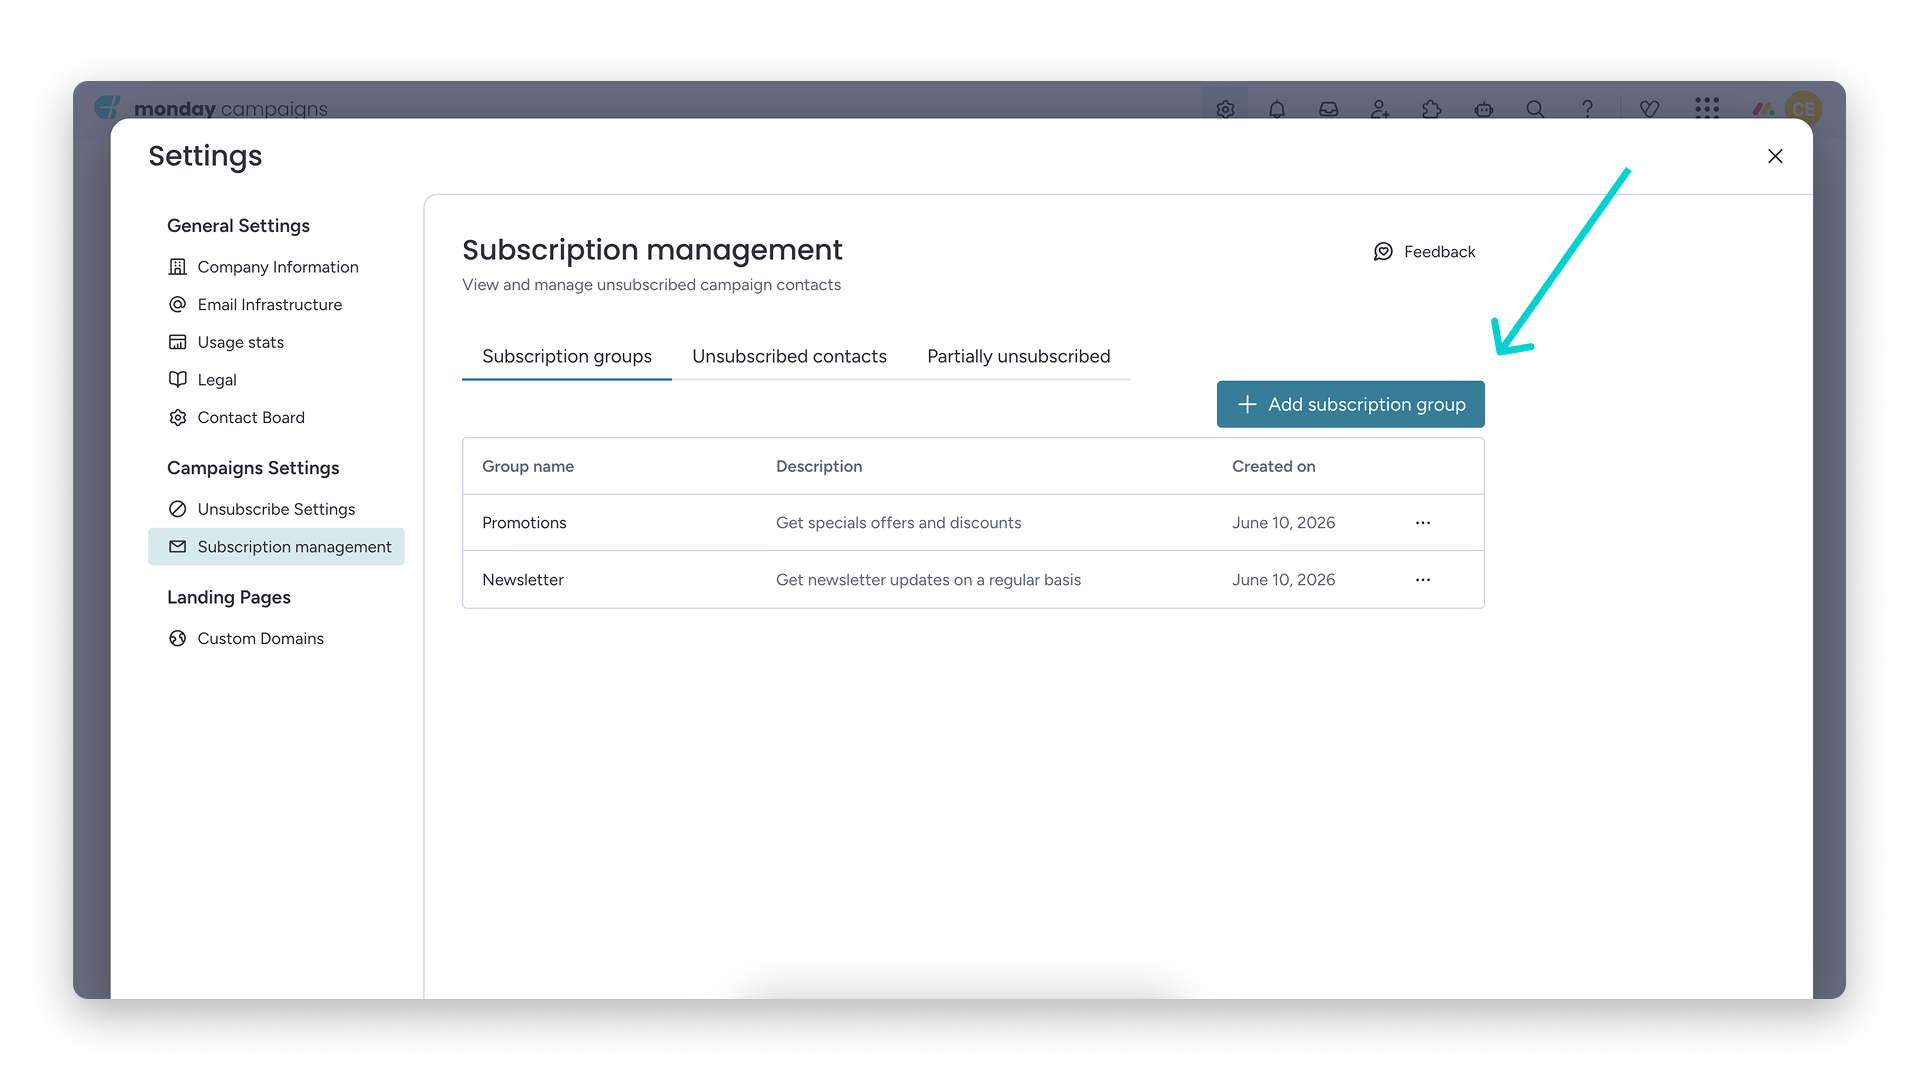Click the help question mark icon
The width and height of the screenshot is (1920, 1080).
[x=1587, y=109]
